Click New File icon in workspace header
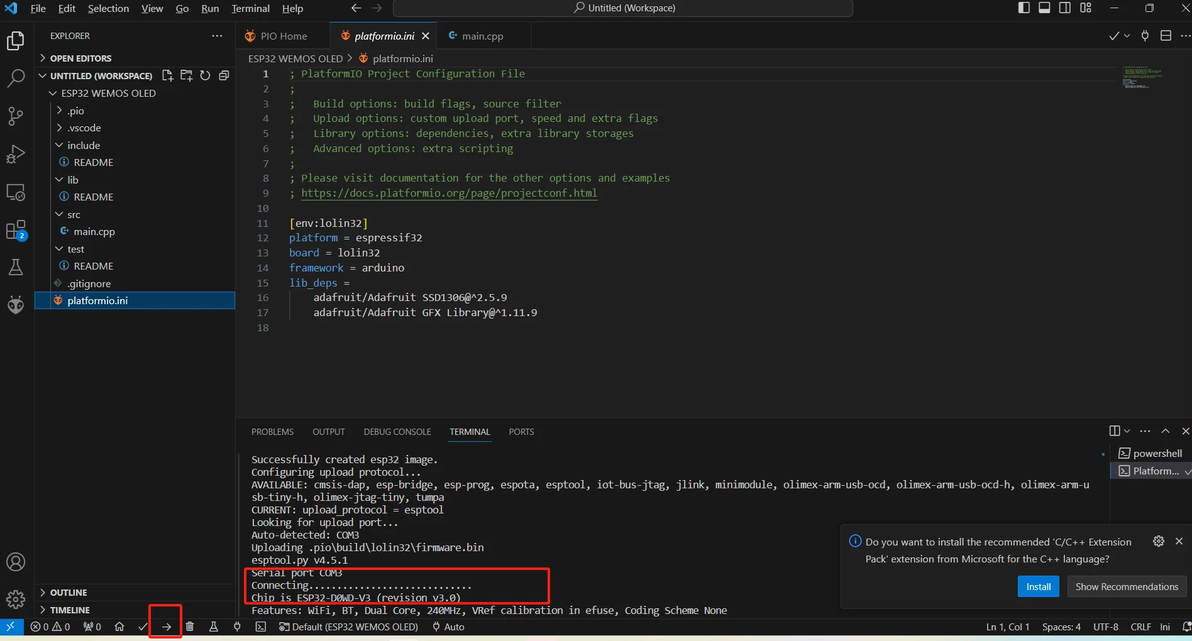 coord(167,75)
